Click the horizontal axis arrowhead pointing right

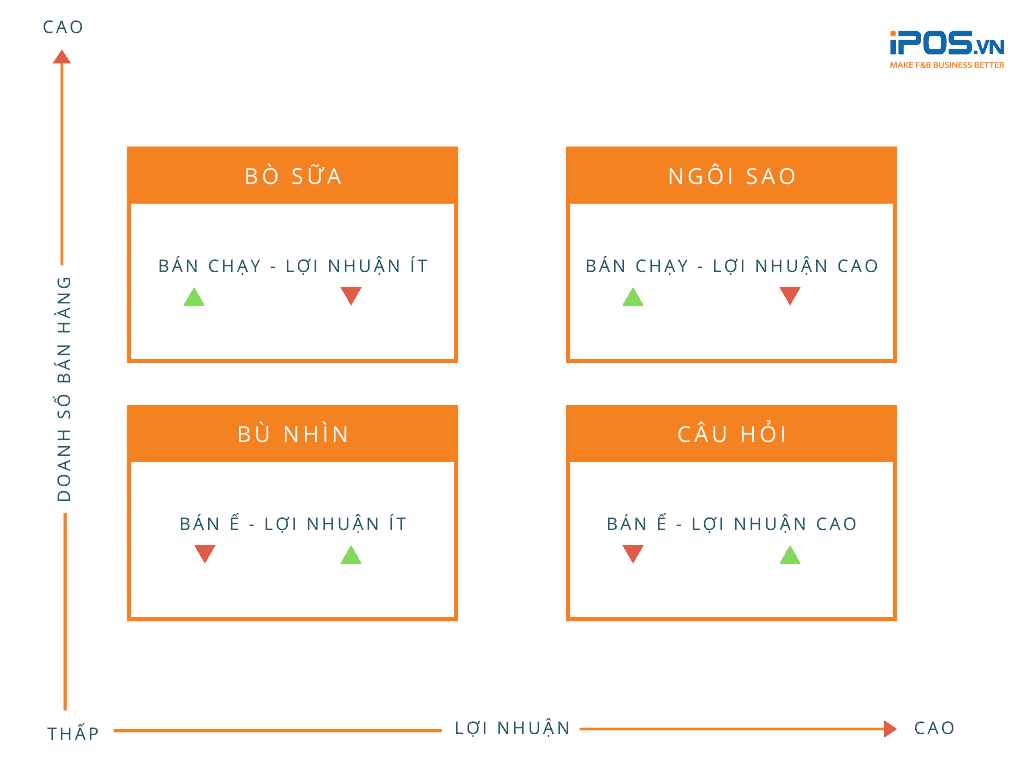(890, 729)
